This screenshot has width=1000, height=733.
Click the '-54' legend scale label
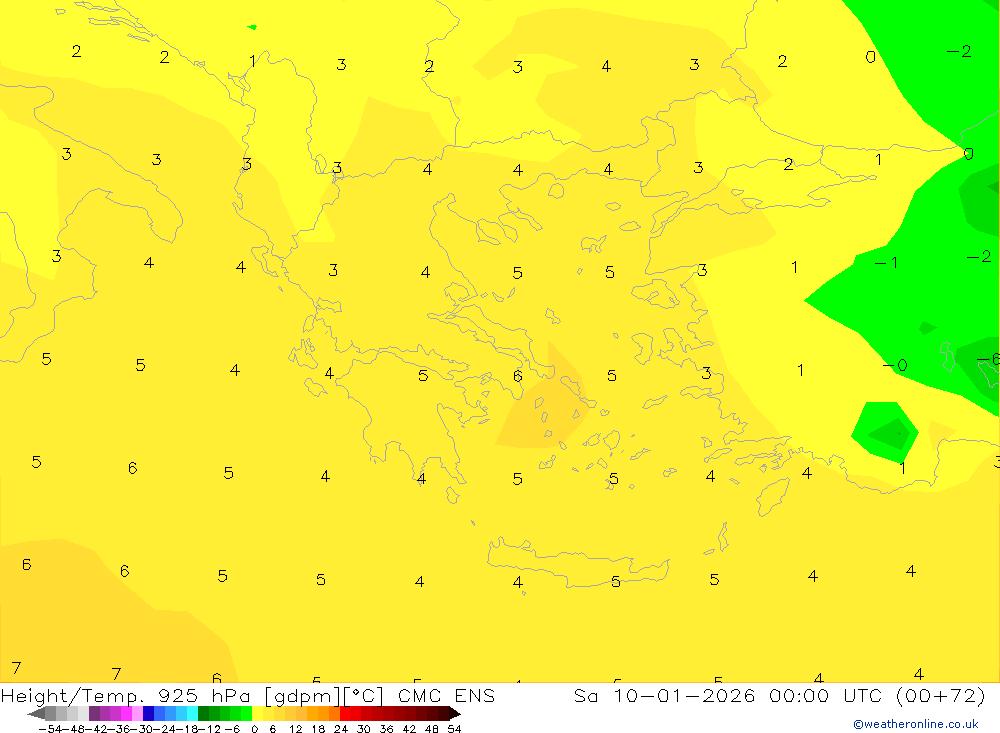pos(50,729)
